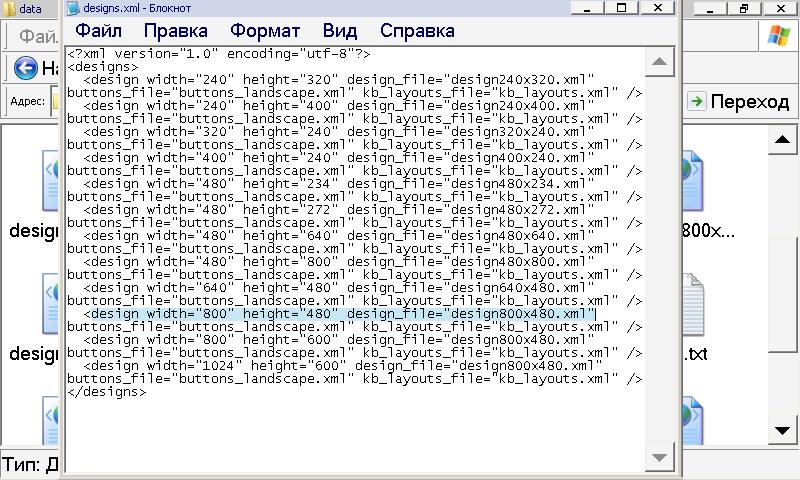The image size is (800, 480).
Task: Select the design file icon at upper left
Action: click(x=50, y=180)
